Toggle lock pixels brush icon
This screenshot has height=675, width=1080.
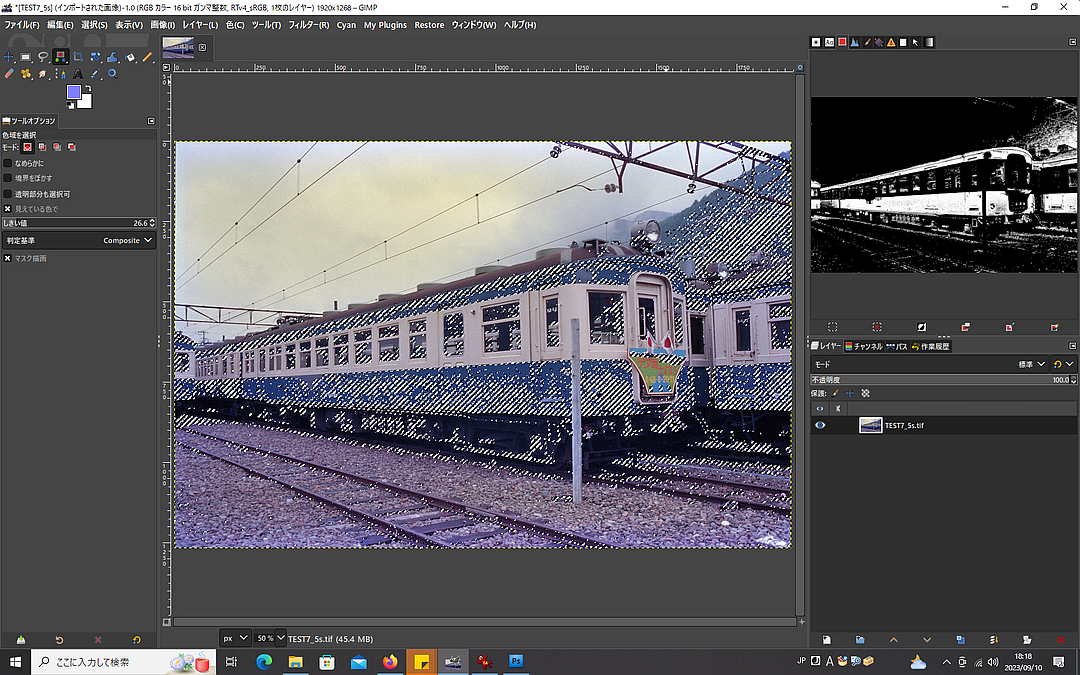pos(835,393)
